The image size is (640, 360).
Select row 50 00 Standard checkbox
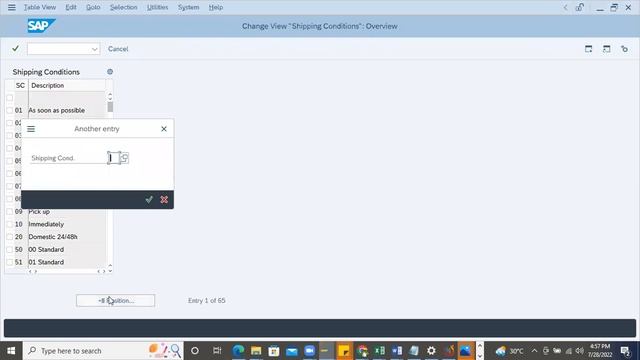click(x=10, y=249)
